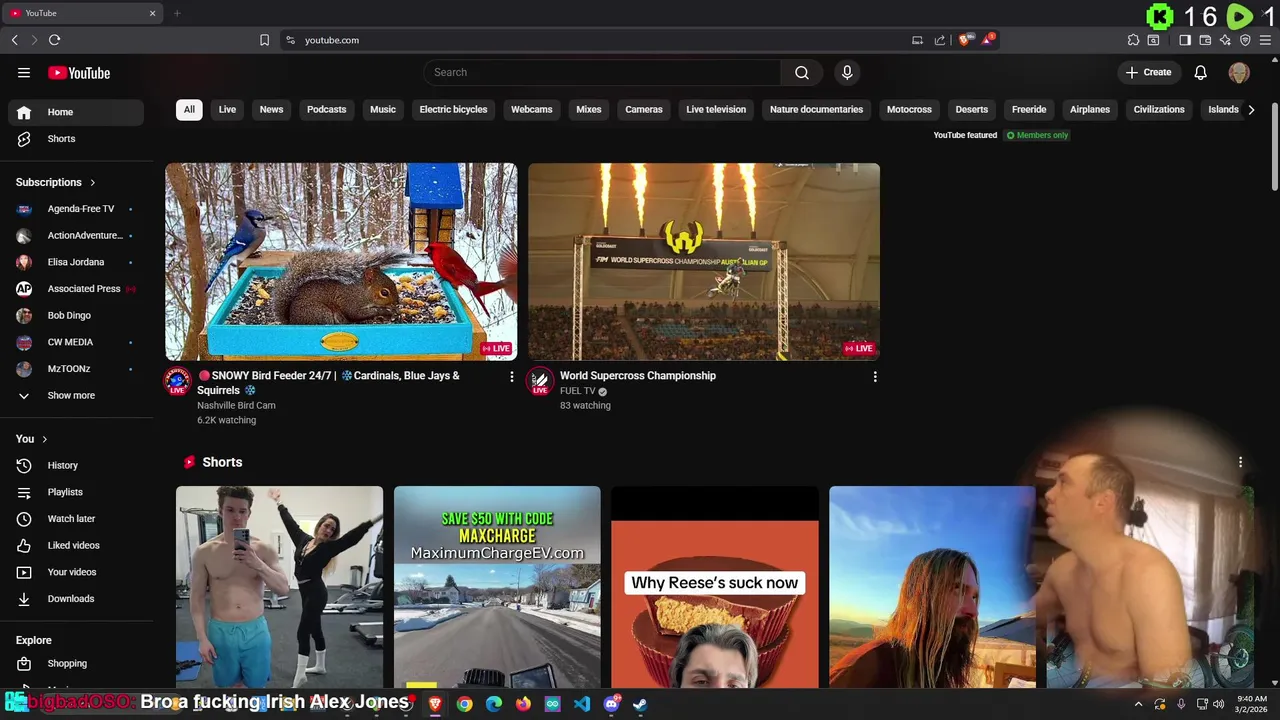This screenshot has height=720, width=1280.
Task: Go to Home in the sidebar
Action: click(x=76, y=112)
